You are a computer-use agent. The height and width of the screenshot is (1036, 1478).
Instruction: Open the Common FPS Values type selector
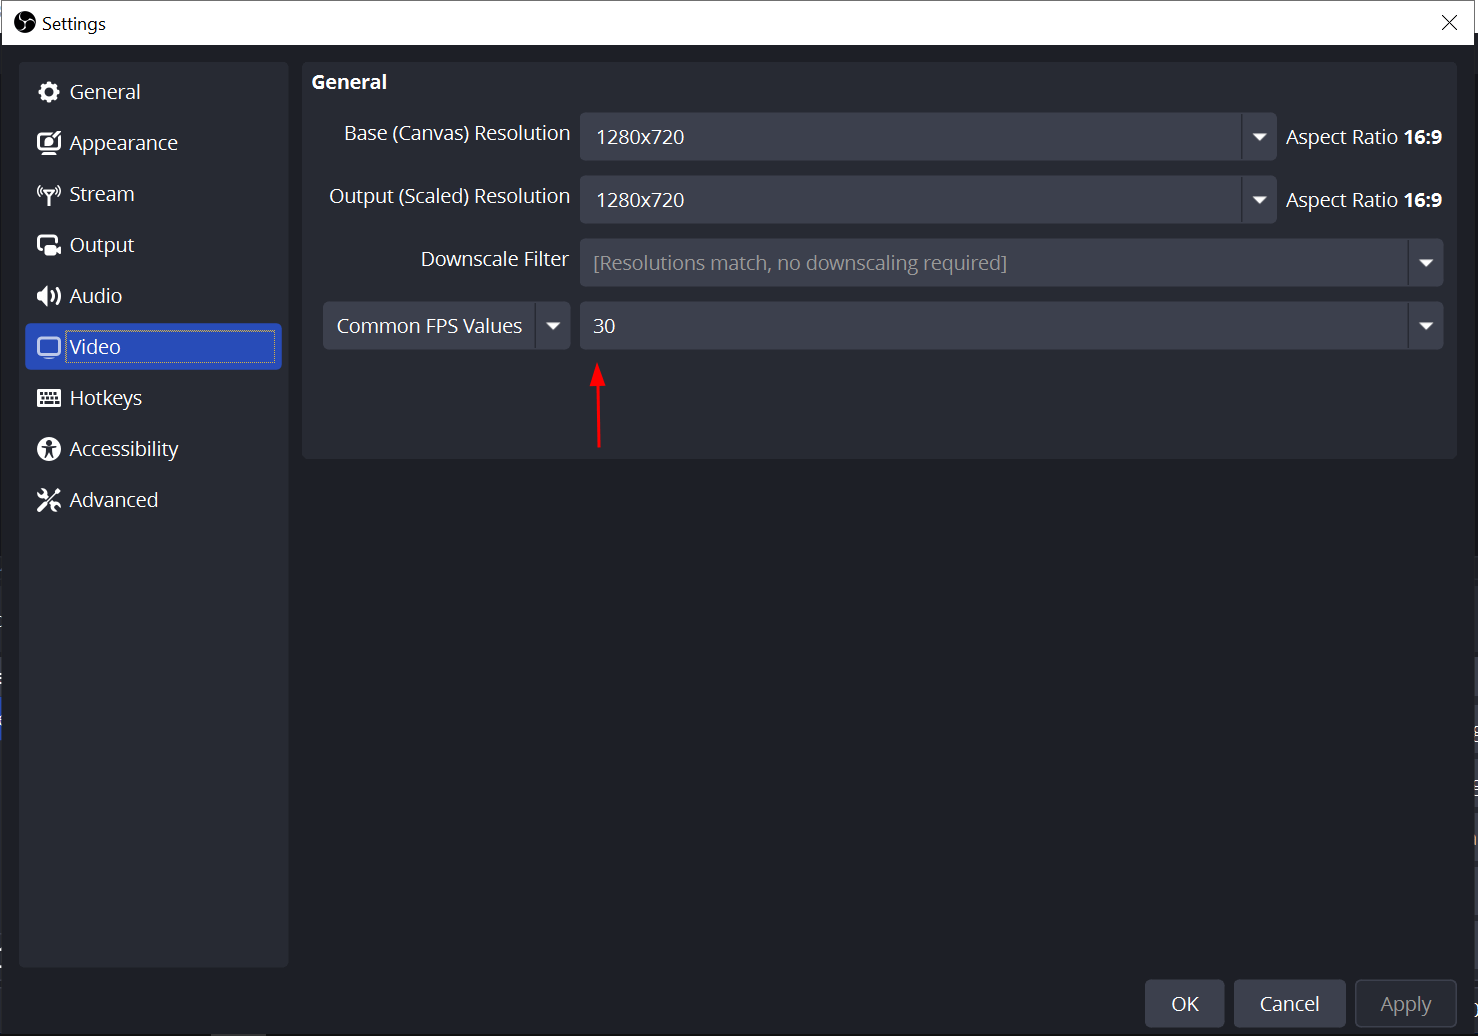pyautogui.click(x=446, y=326)
